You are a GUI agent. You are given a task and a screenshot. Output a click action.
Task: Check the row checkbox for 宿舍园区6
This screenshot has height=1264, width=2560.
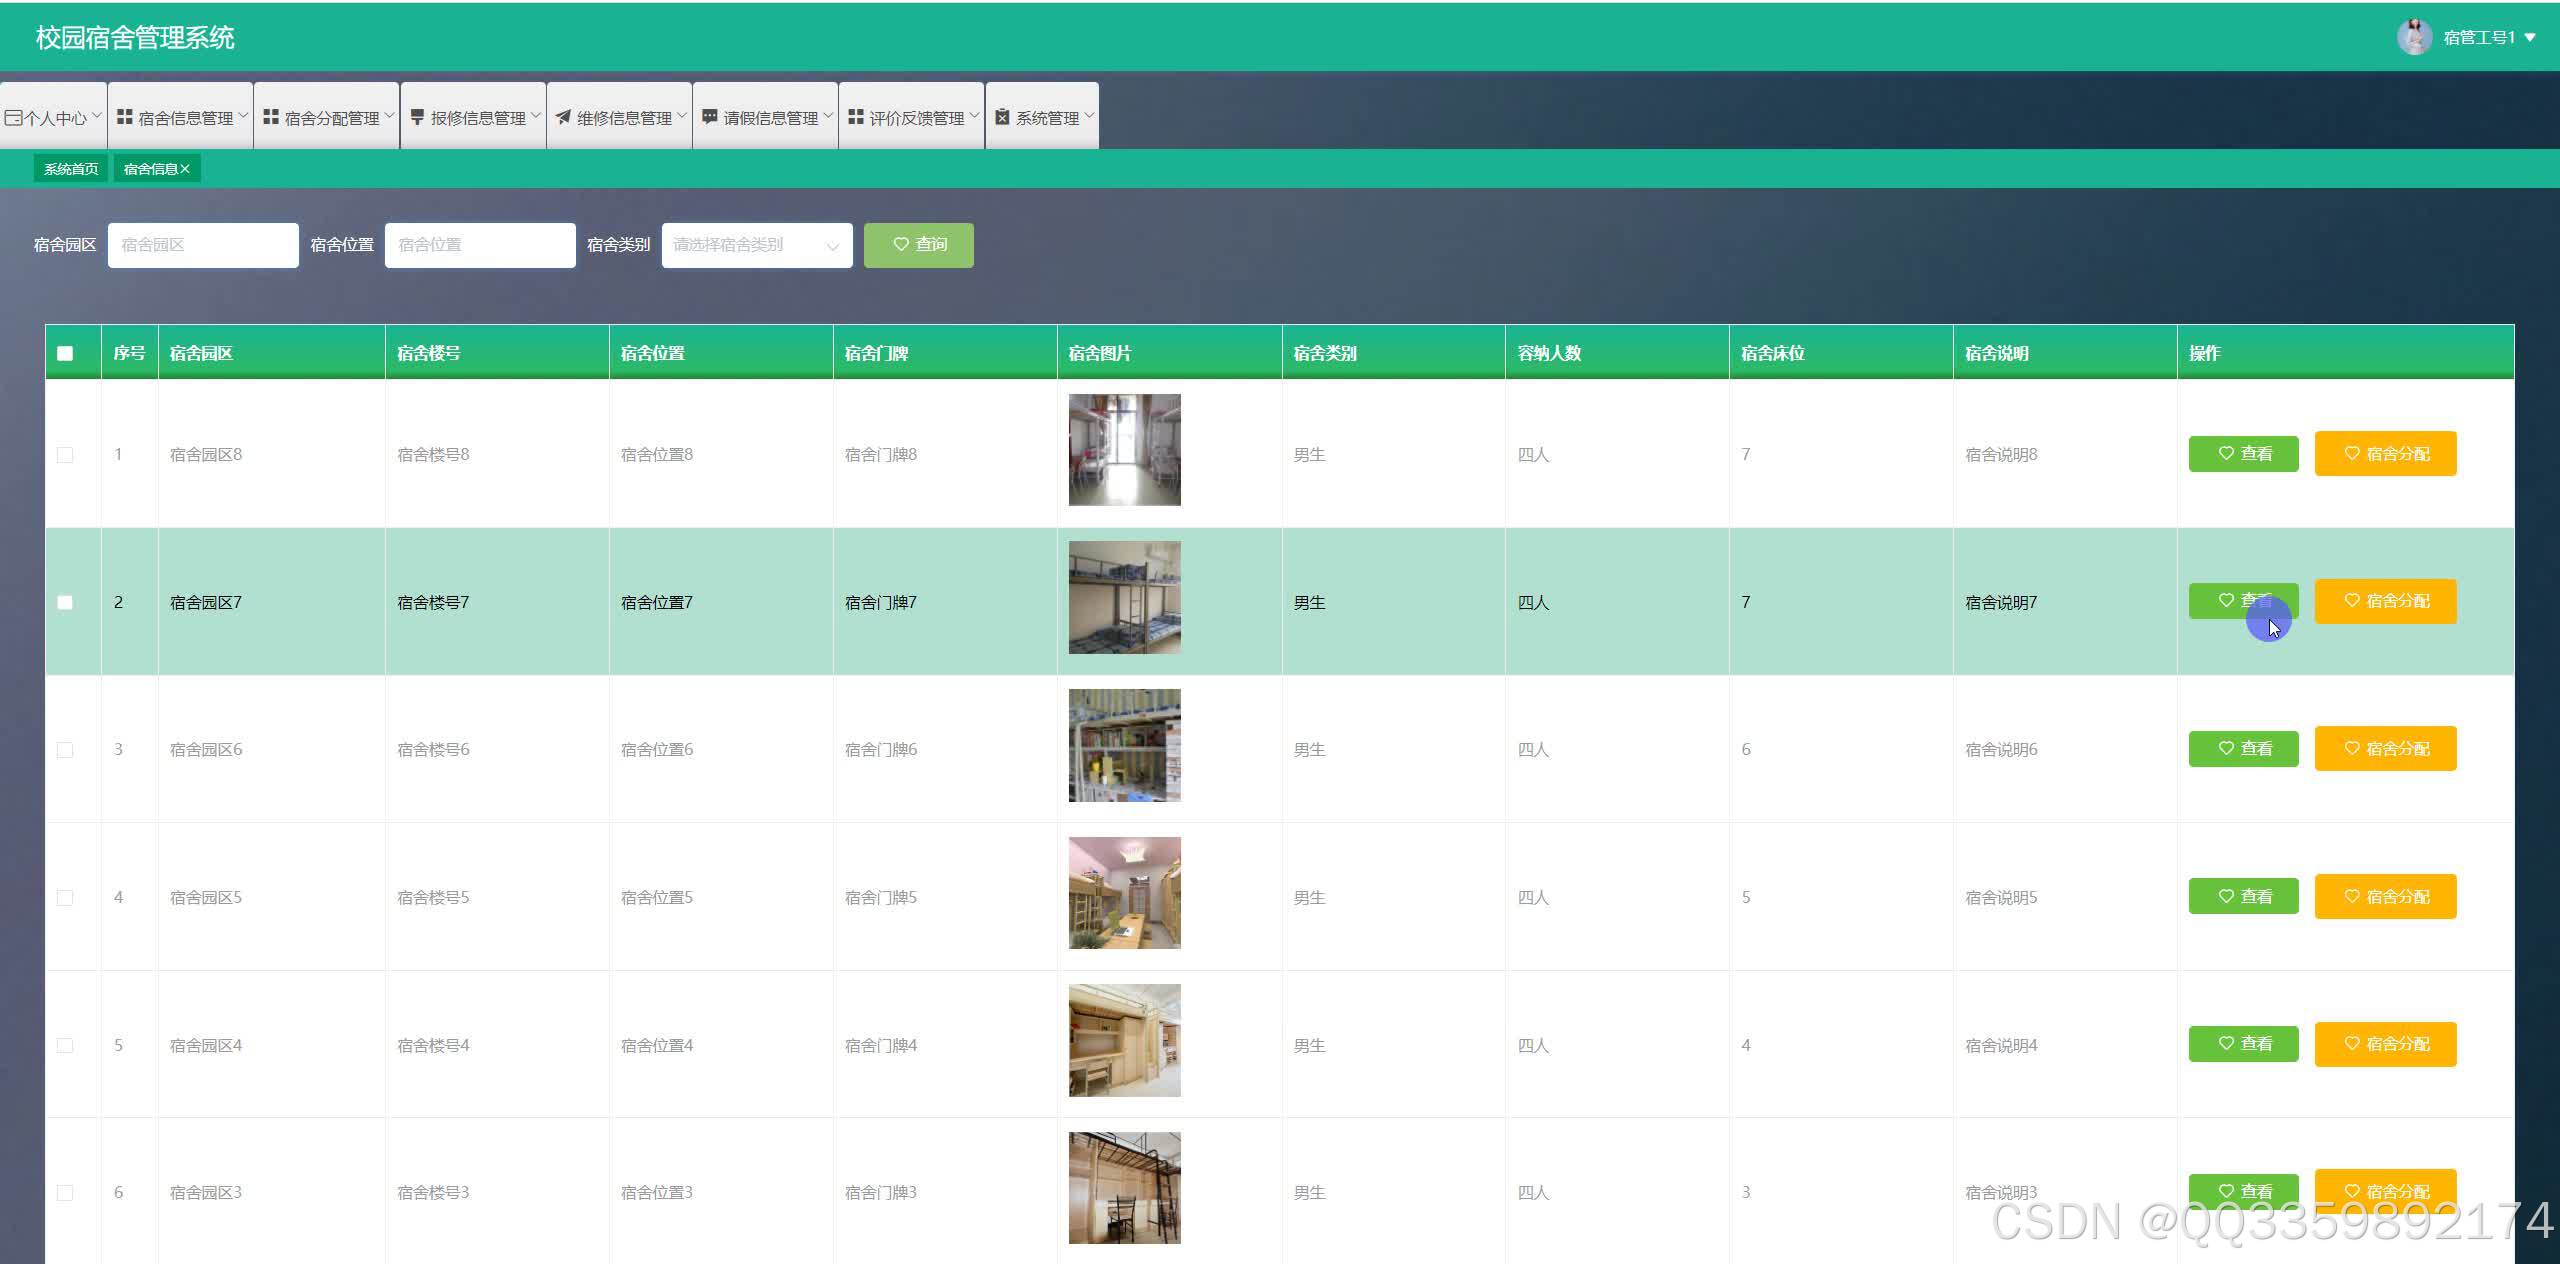[65, 750]
